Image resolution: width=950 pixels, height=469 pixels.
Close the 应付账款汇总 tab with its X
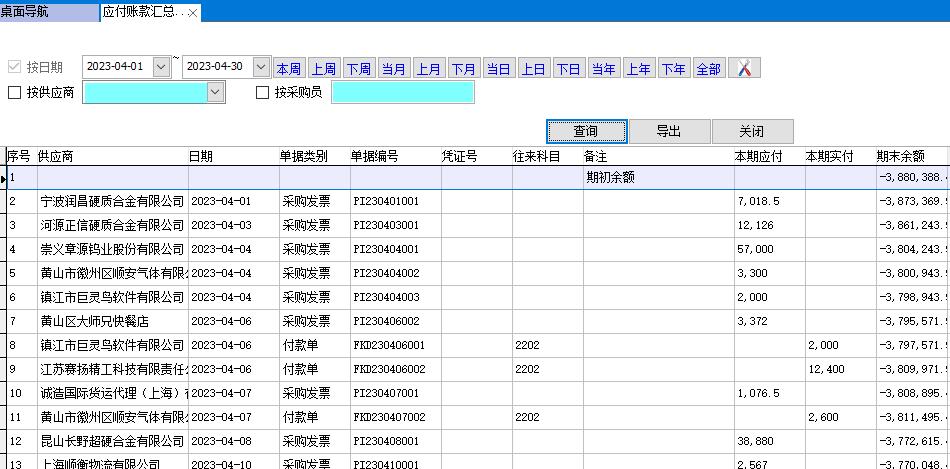pos(193,13)
